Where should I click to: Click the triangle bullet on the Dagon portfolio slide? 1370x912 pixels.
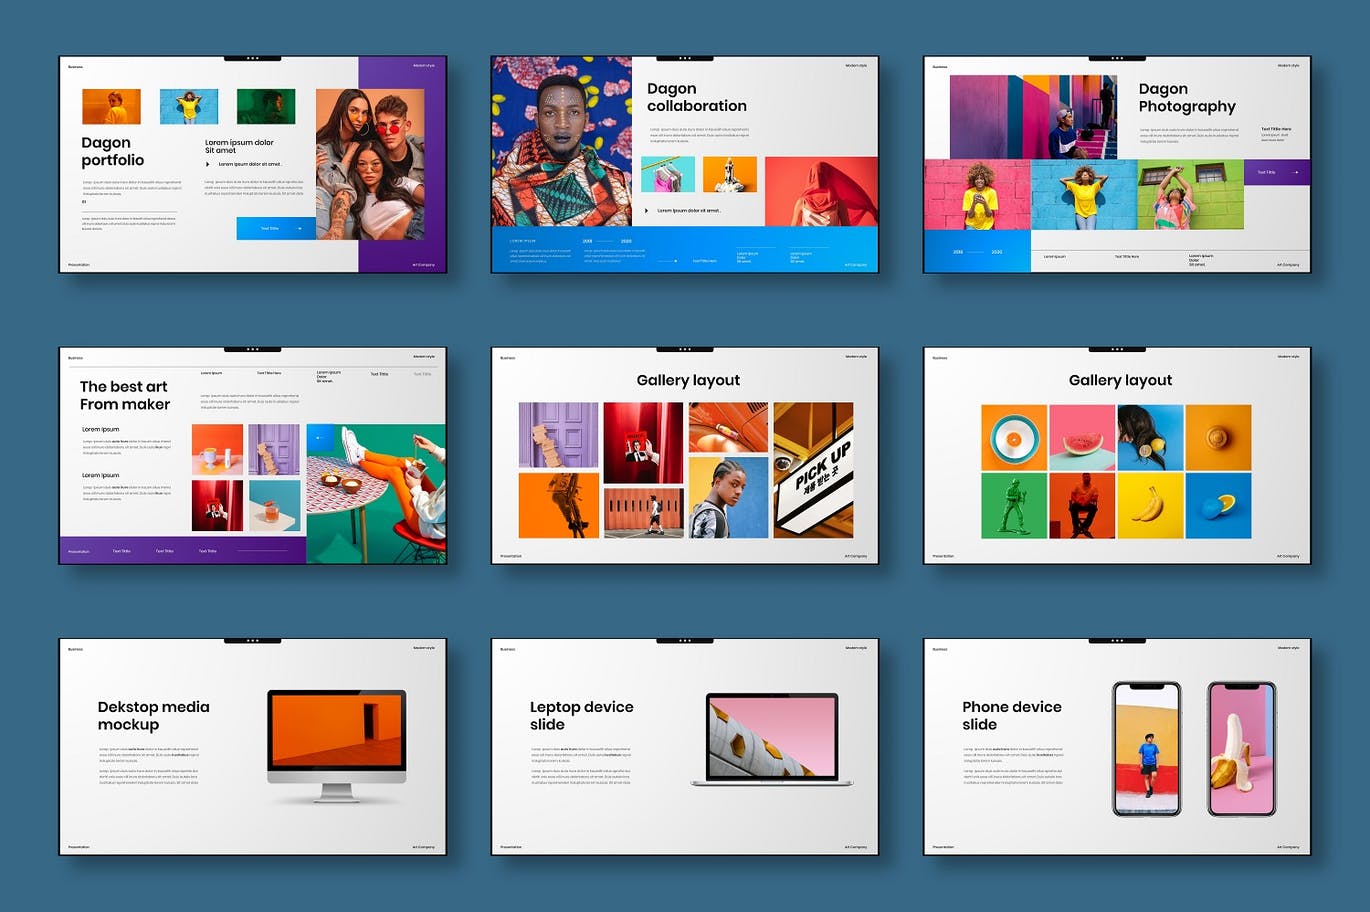[x=208, y=164]
